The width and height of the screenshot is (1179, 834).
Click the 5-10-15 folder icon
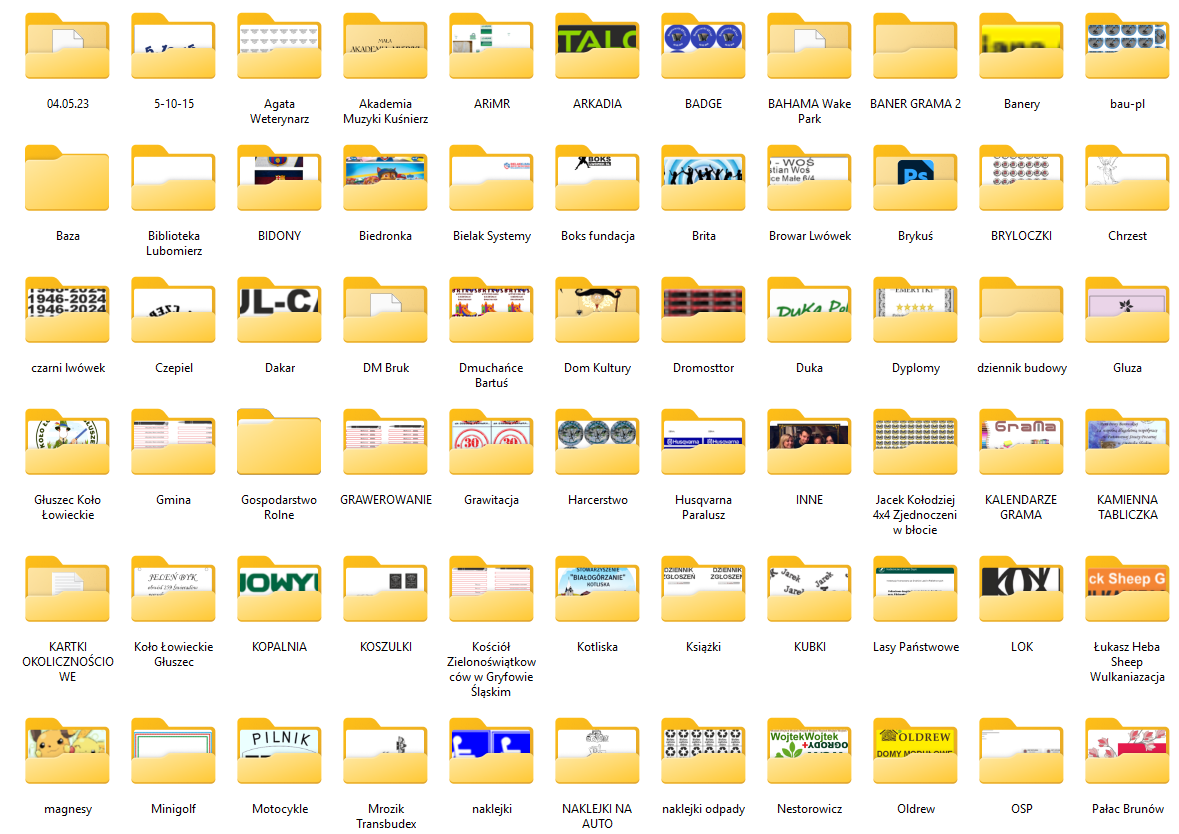(x=173, y=46)
